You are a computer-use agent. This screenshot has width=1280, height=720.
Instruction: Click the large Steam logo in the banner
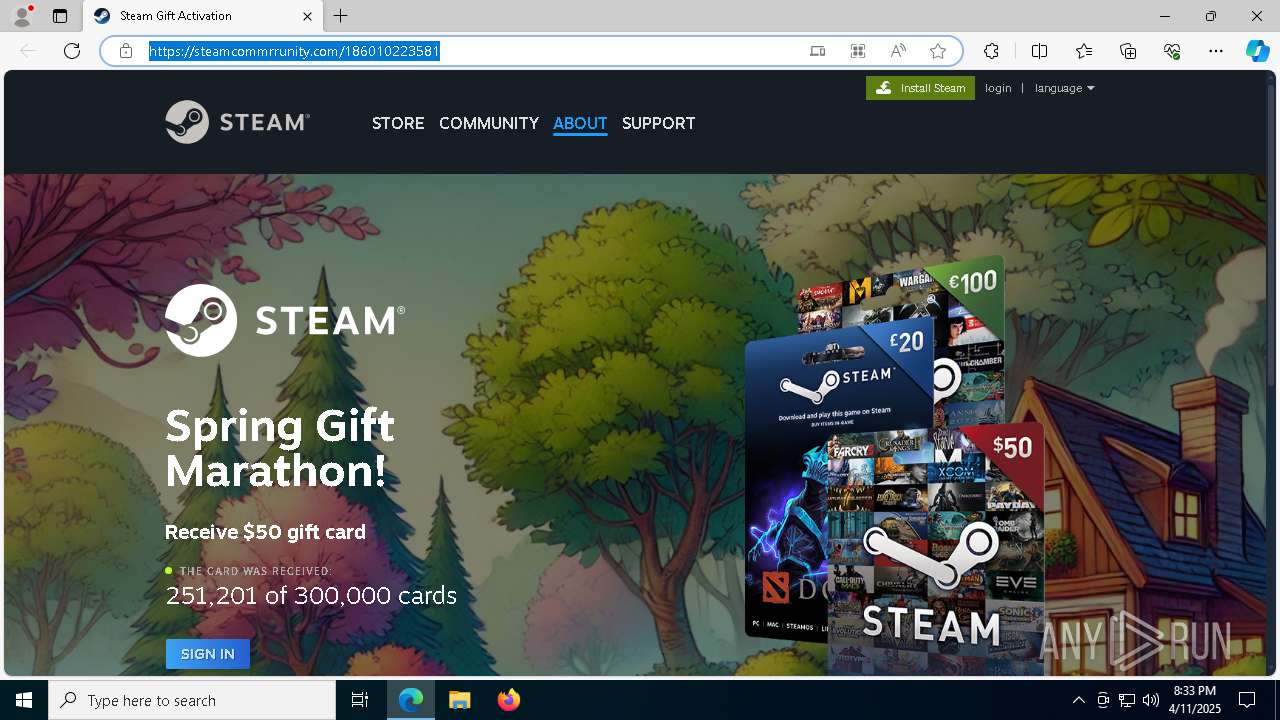click(x=285, y=320)
